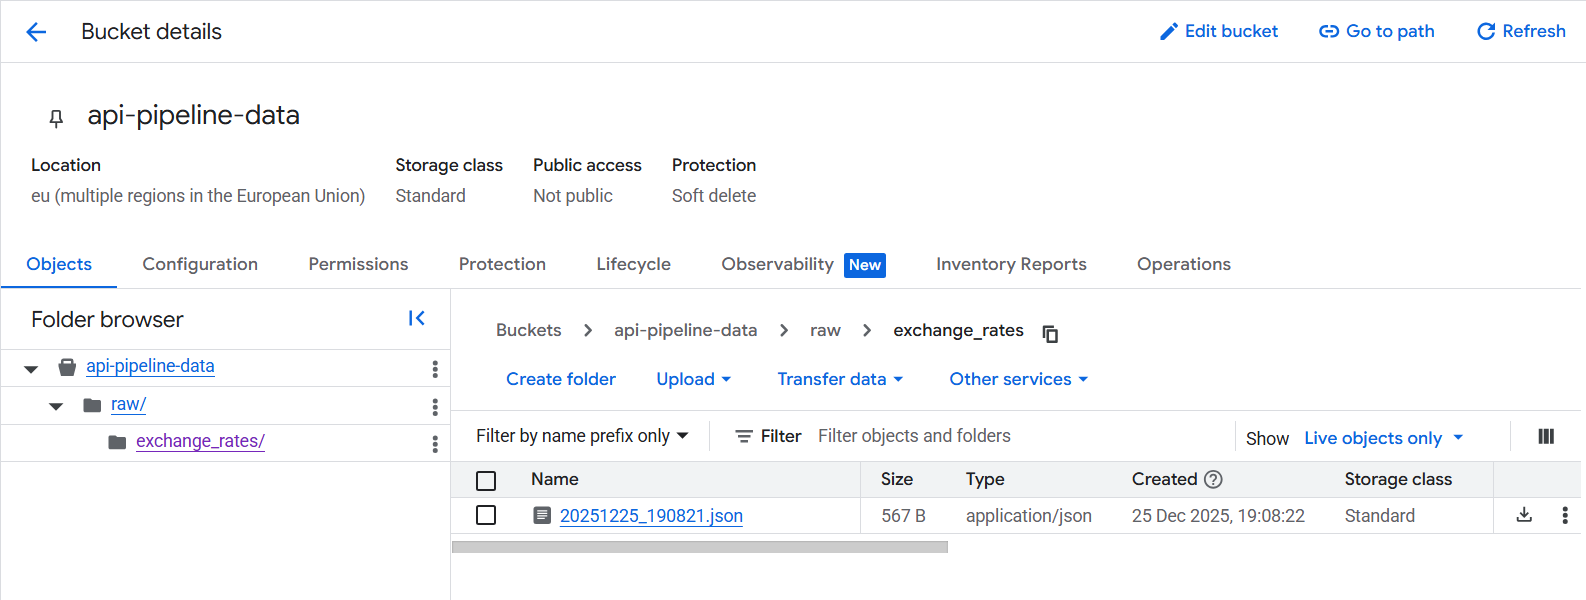The image size is (1586, 600).
Task: Open the exchange_rates/ folder options menu
Action: (435, 443)
